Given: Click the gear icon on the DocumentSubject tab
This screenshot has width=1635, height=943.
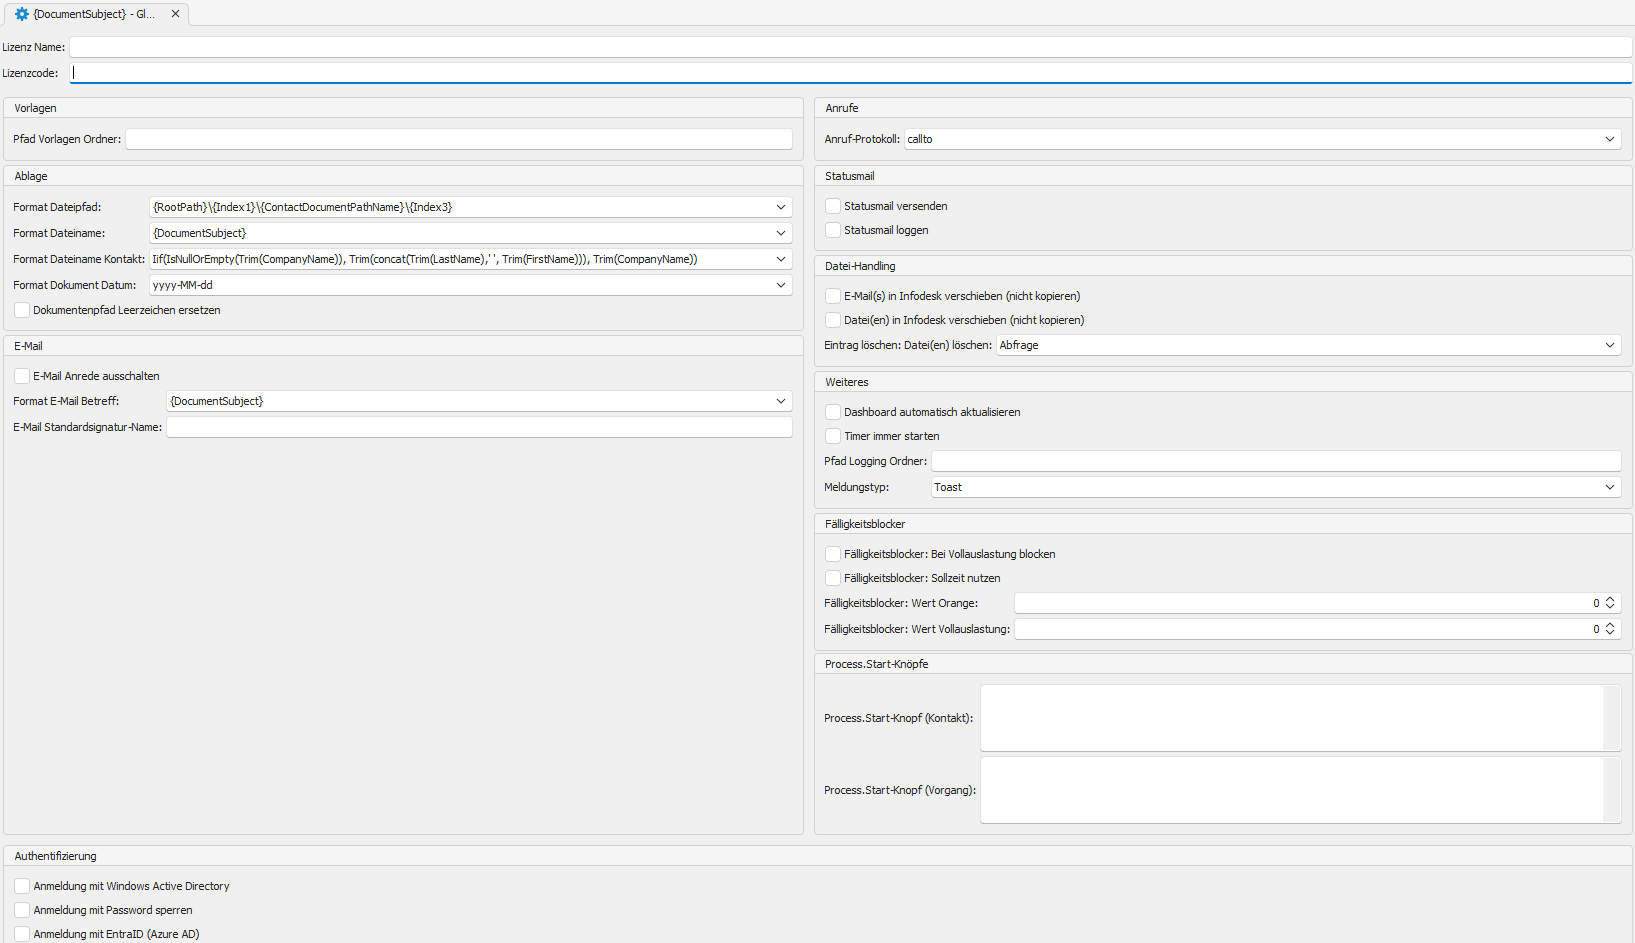Looking at the screenshot, I should click(22, 14).
